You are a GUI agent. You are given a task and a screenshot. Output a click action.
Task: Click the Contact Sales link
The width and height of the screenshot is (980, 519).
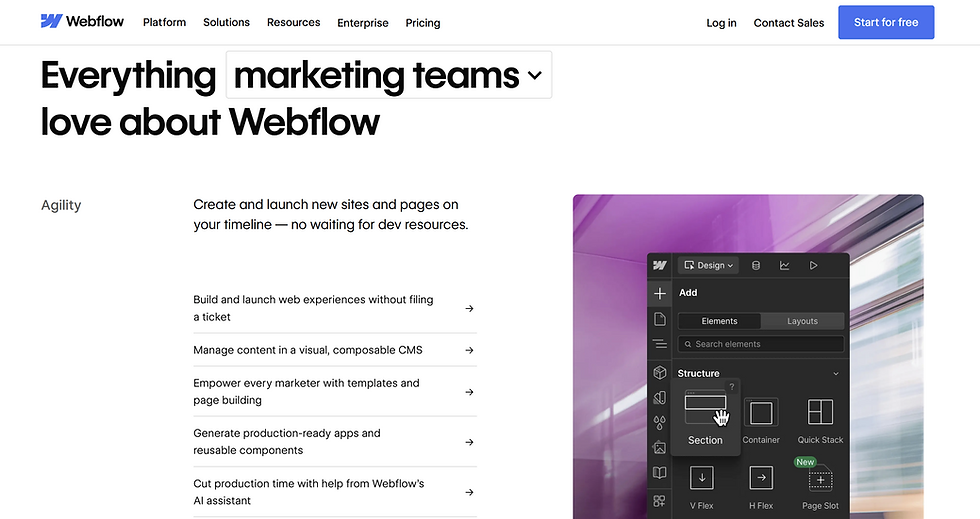coord(789,23)
